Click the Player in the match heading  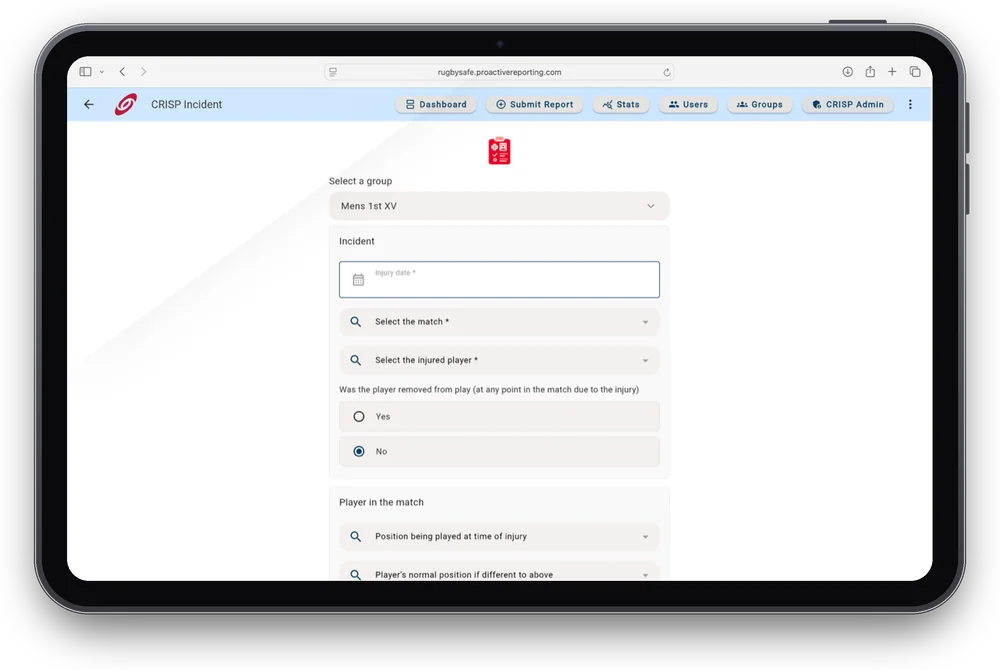click(381, 502)
